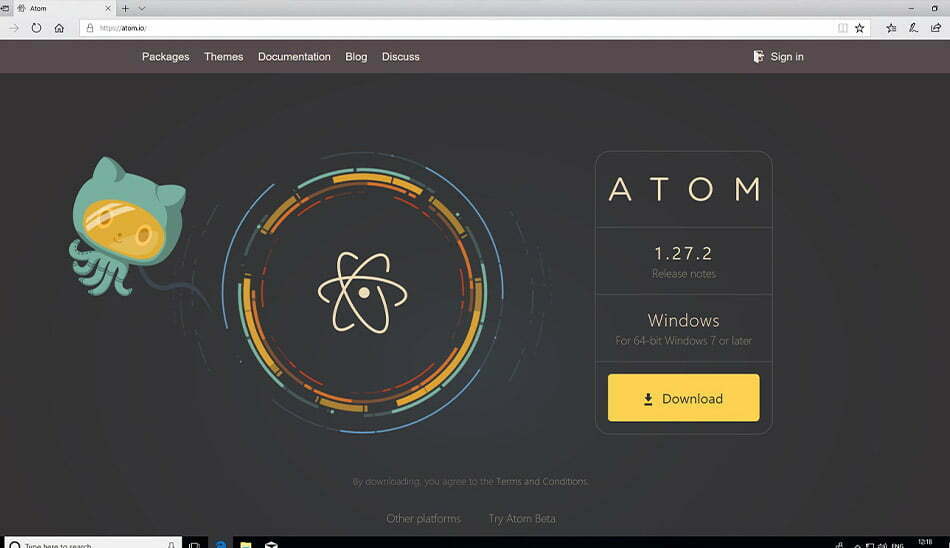Open Discuss forum
This screenshot has height=548, width=950.
coord(400,56)
